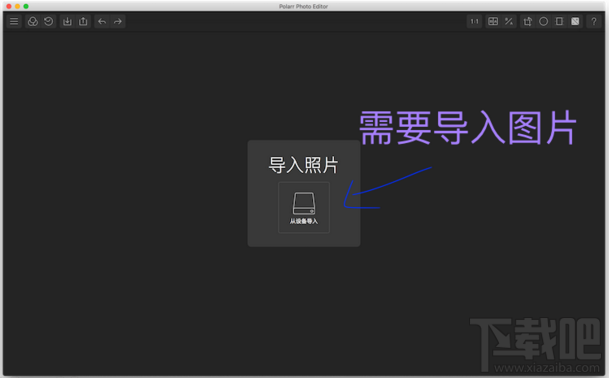Select the rectangular gradient mask tool
The height and width of the screenshot is (378, 609).
559,21
